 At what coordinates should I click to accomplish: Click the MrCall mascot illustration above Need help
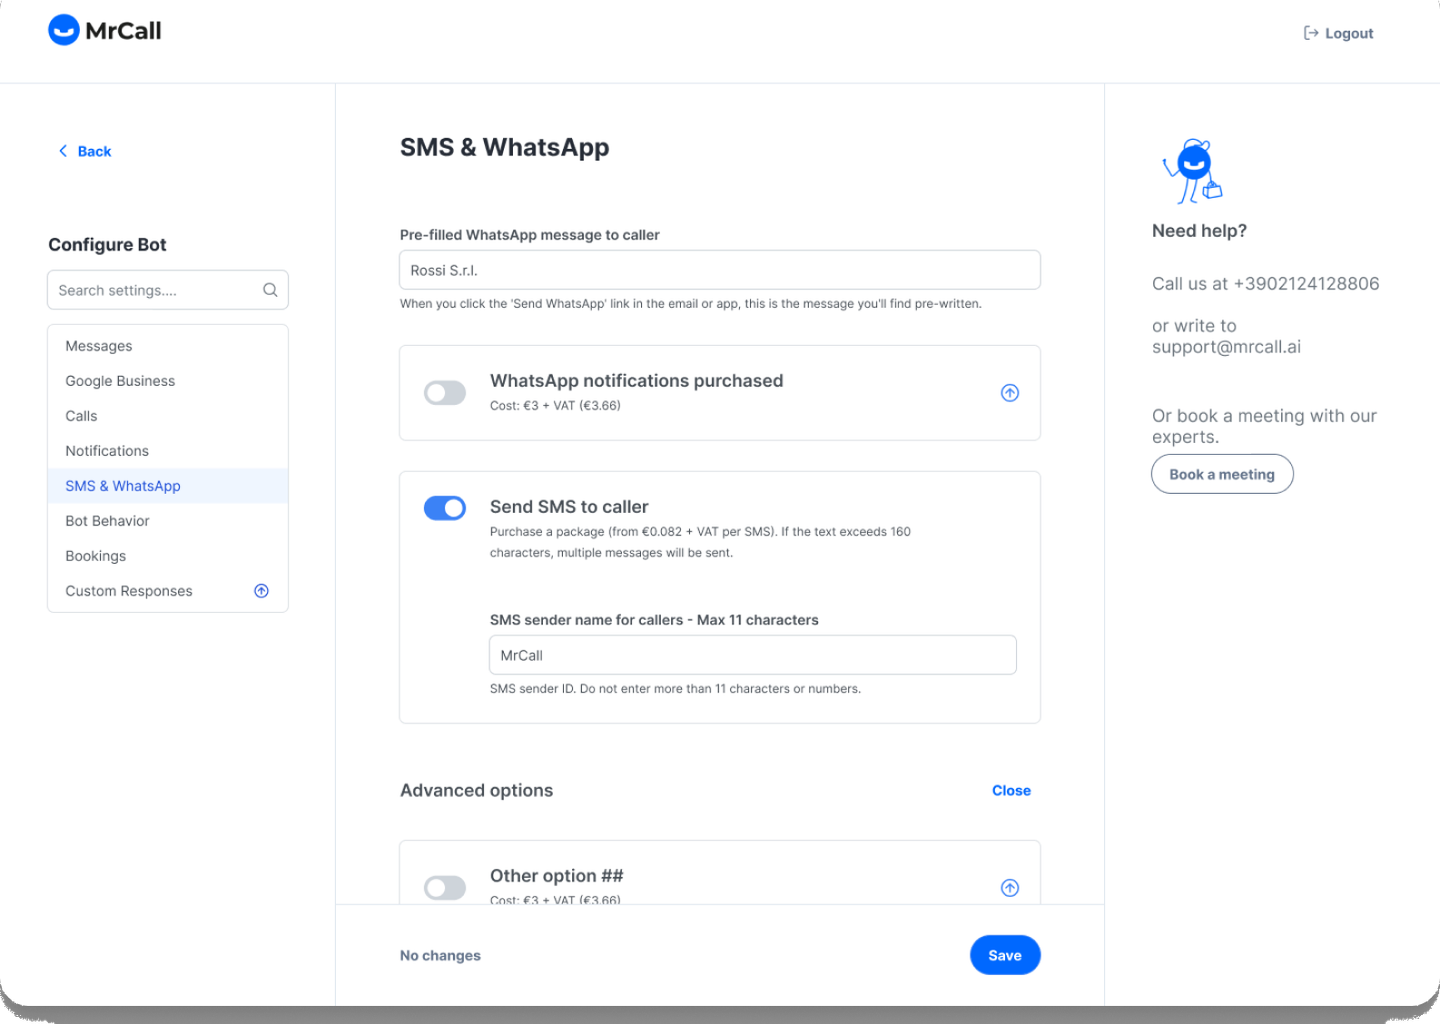point(1192,171)
